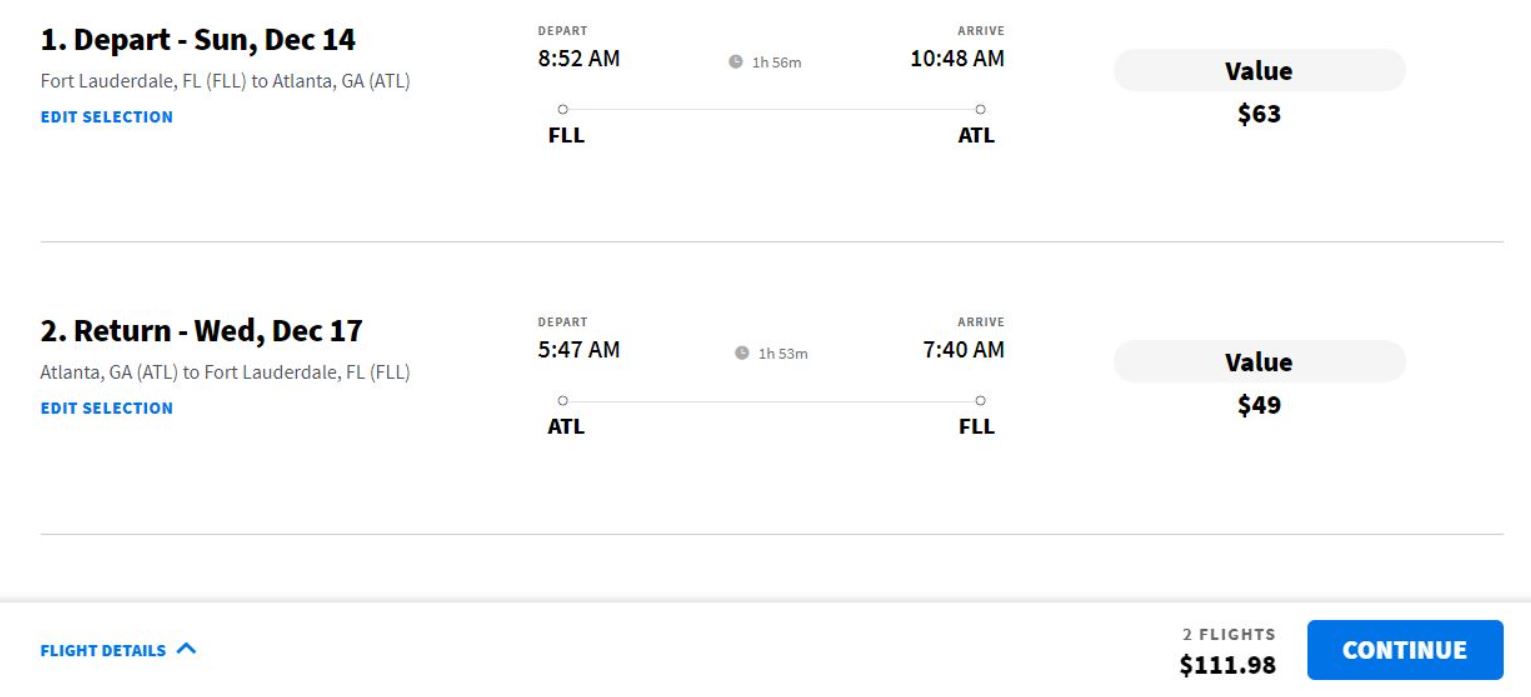Click the ATL origin dot on return route
This screenshot has height=697, width=1531.
[562, 401]
